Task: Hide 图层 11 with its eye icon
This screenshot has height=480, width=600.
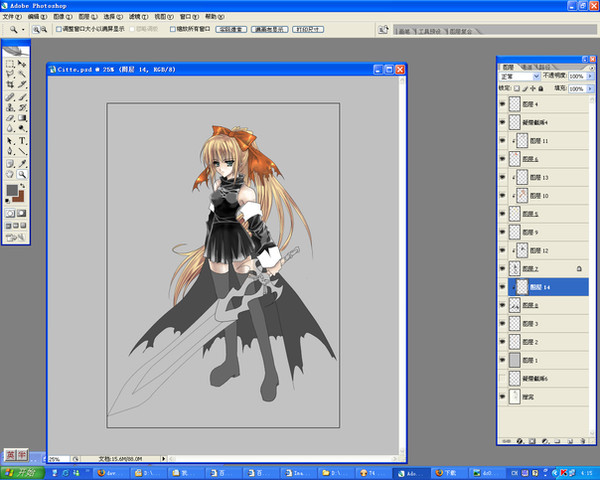Action: [502, 140]
